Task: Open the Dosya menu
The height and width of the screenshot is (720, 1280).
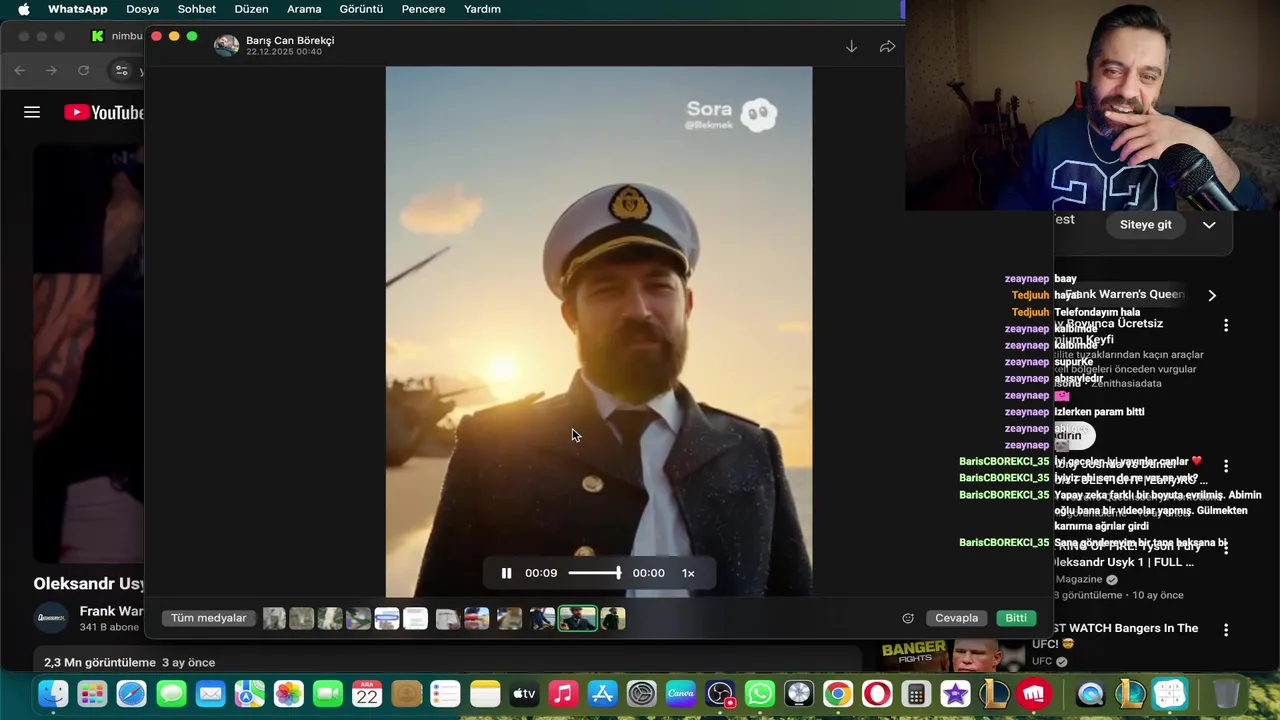Action: [142, 9]
